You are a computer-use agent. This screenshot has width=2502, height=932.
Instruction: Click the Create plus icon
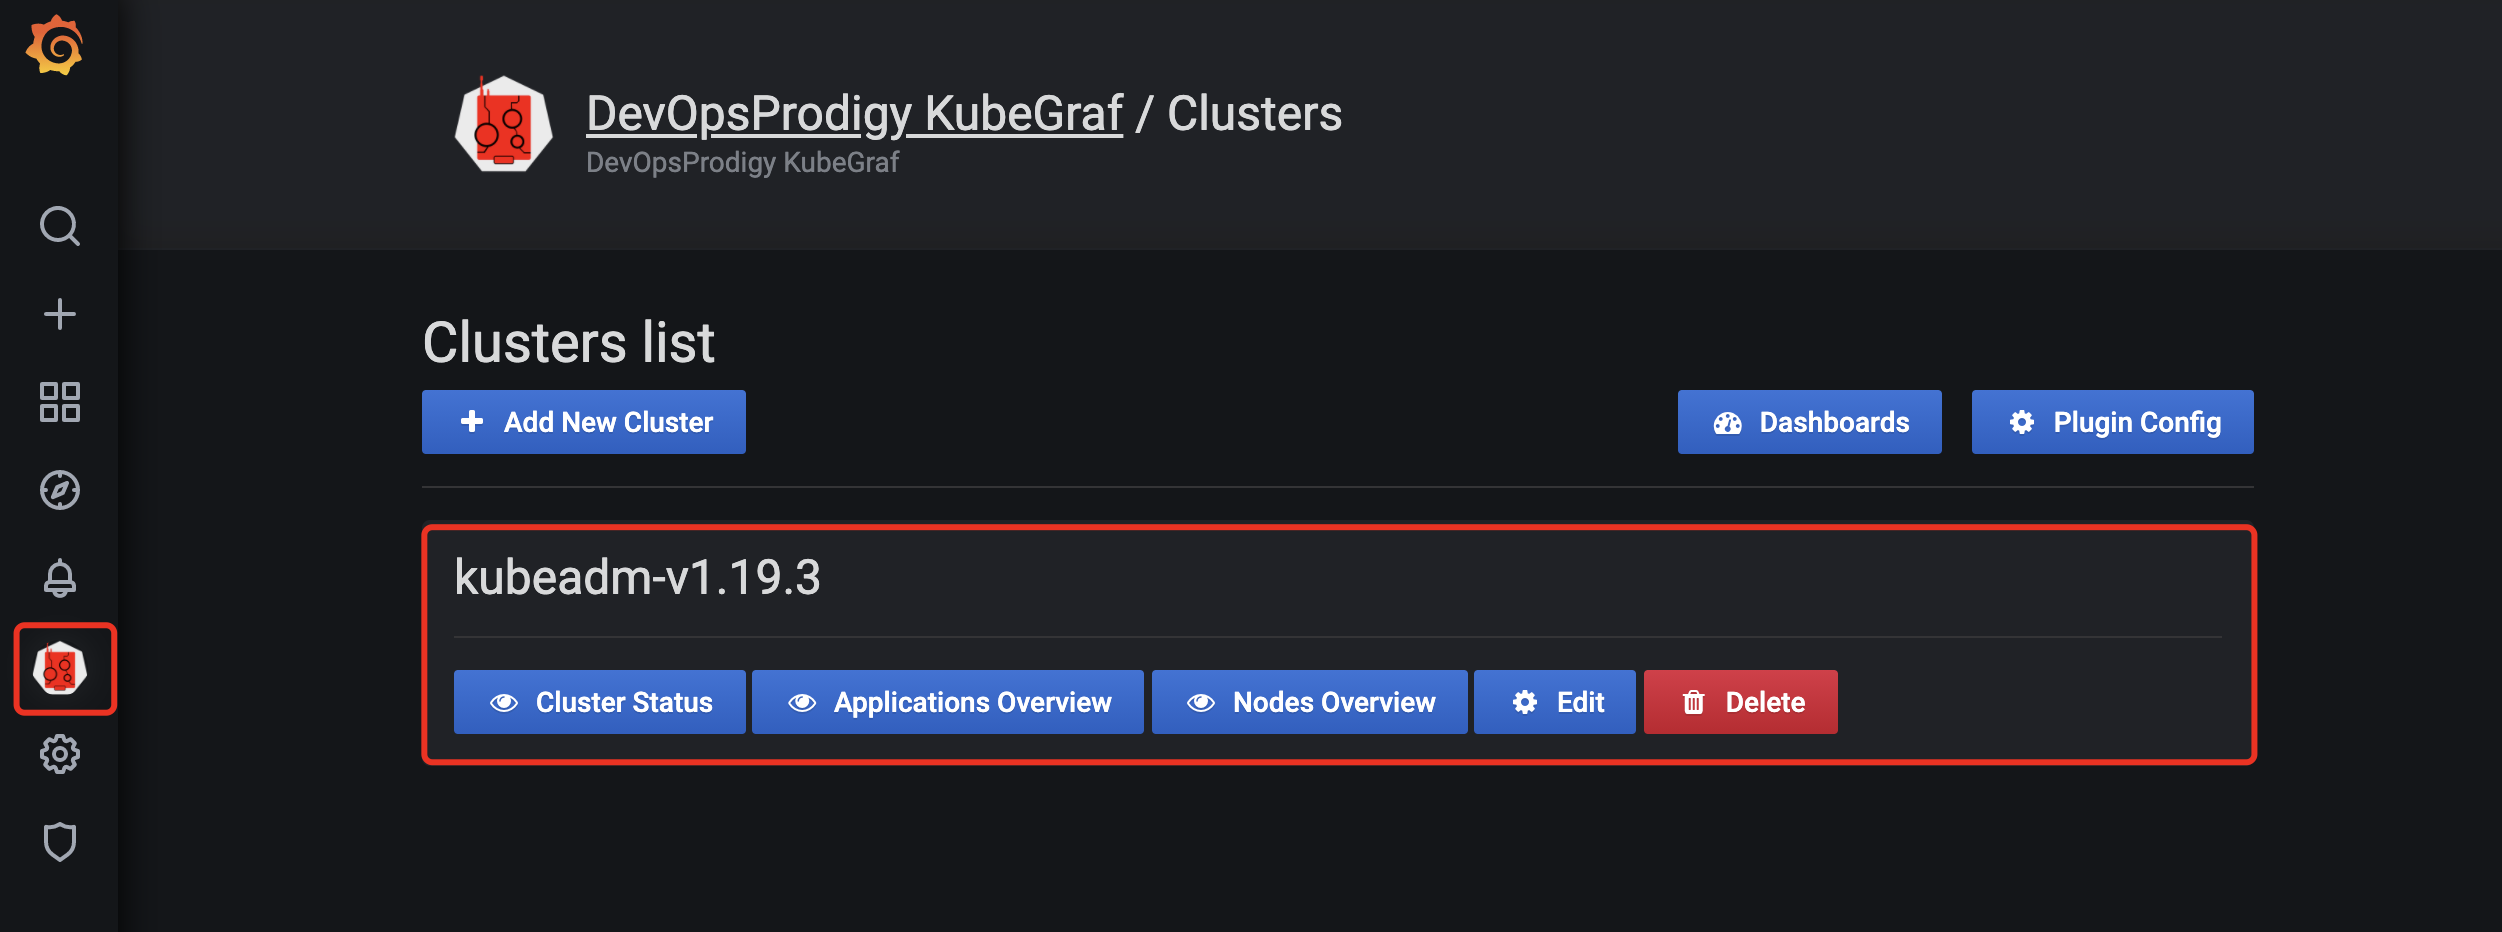60,314
